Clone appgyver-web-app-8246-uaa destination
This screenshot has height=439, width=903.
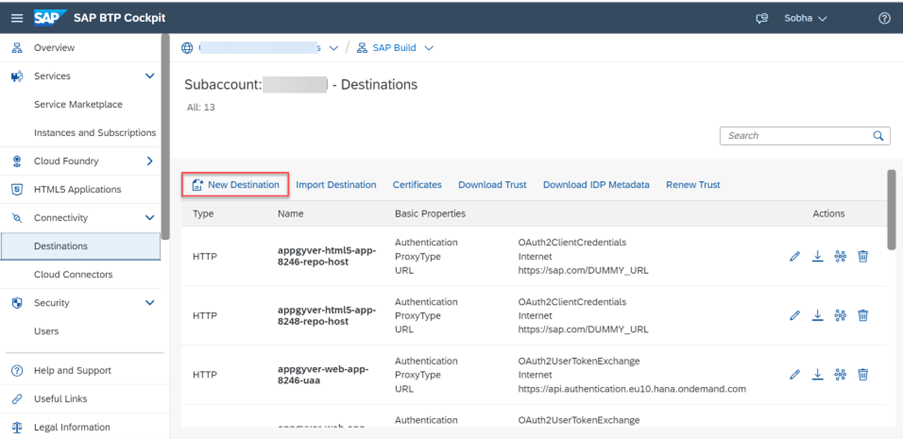click(840, 374)
